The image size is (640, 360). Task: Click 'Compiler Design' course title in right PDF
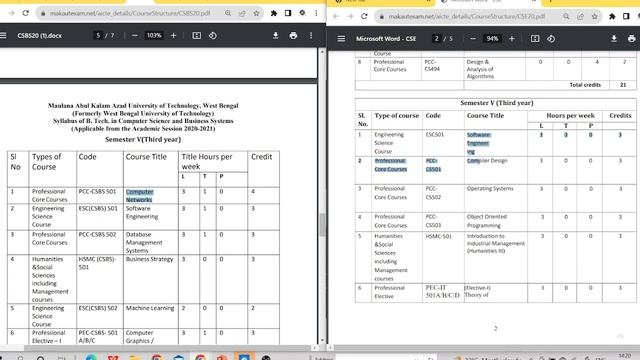(487, 161)
